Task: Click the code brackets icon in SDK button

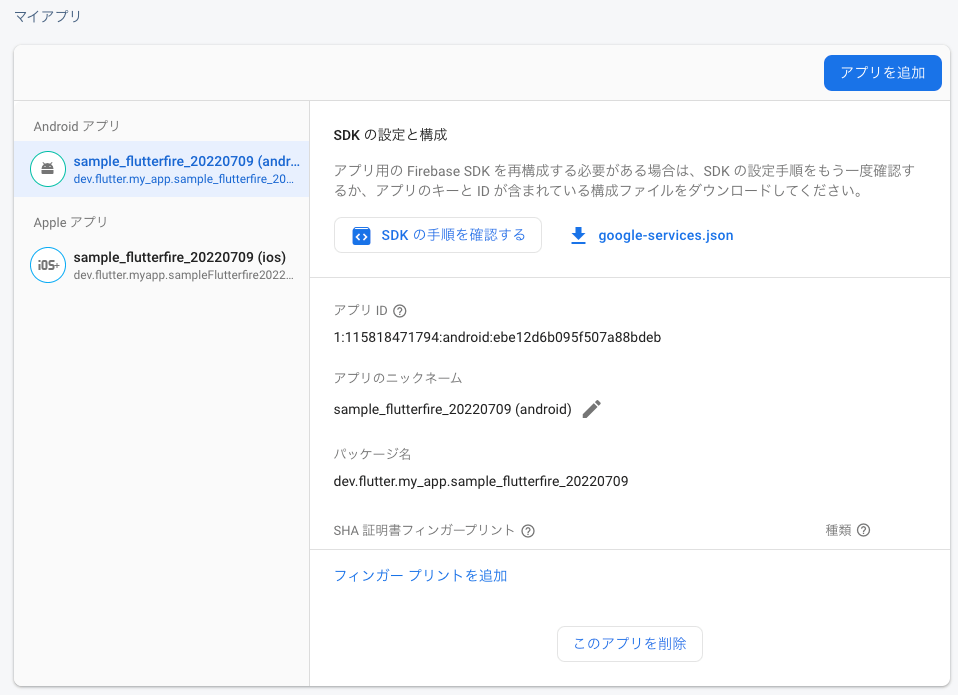Action: click(361, 236)
